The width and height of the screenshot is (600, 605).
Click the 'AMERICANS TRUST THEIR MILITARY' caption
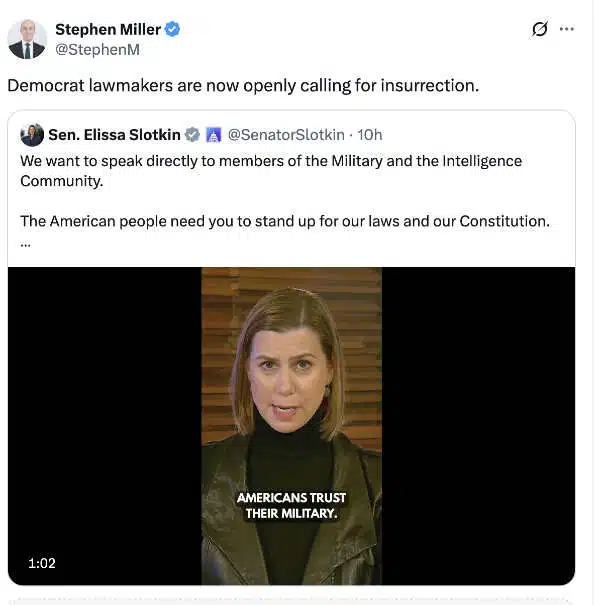[x=291, y=506]
